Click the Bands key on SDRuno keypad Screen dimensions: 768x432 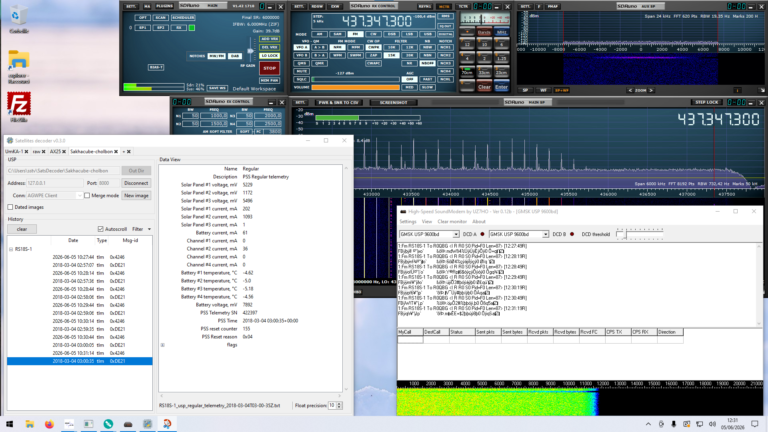pyautogui.click(x=484, y=32)
